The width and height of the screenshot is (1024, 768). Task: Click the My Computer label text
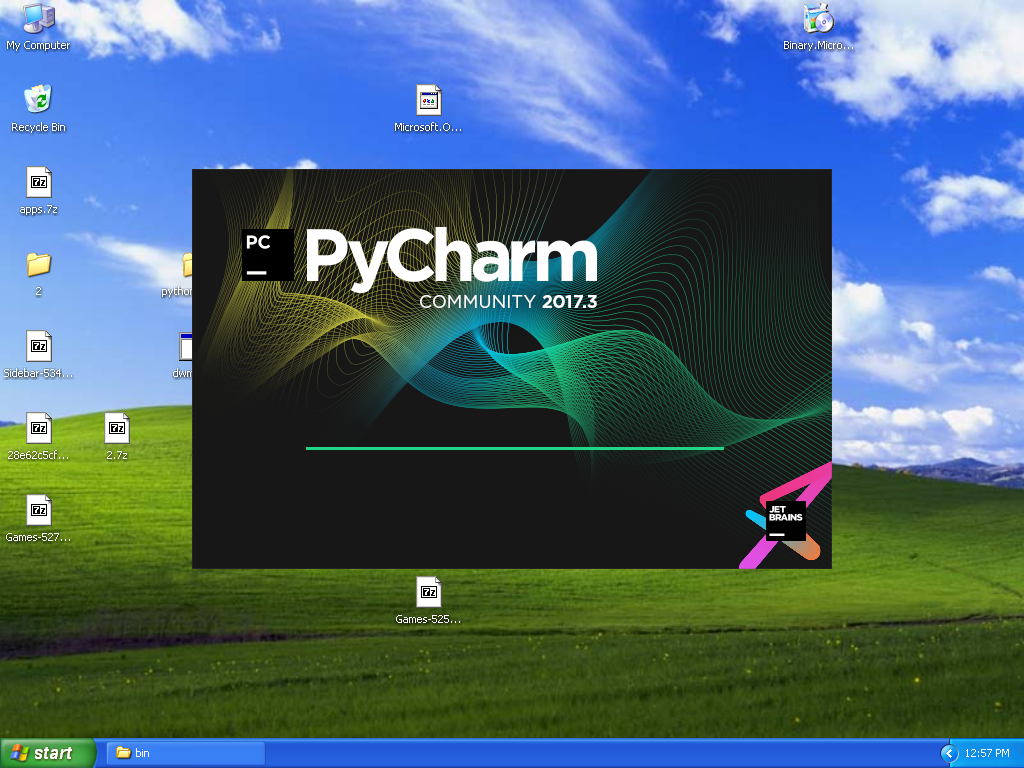[38, 45]
